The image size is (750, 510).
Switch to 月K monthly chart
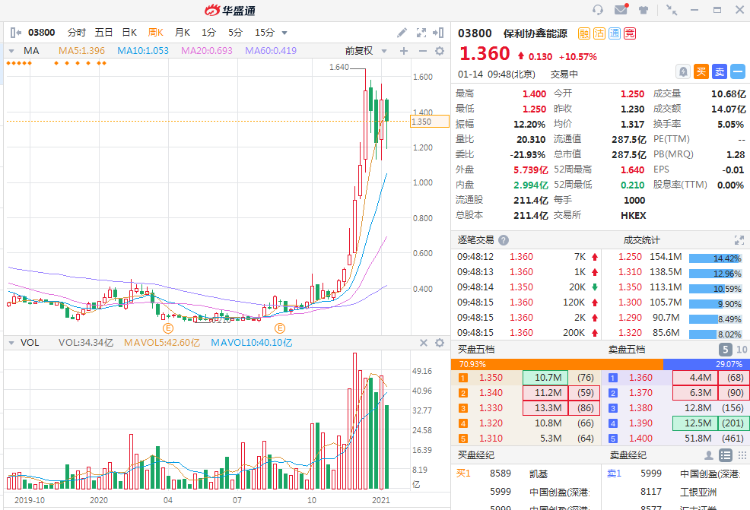click(x=182, y=33)
